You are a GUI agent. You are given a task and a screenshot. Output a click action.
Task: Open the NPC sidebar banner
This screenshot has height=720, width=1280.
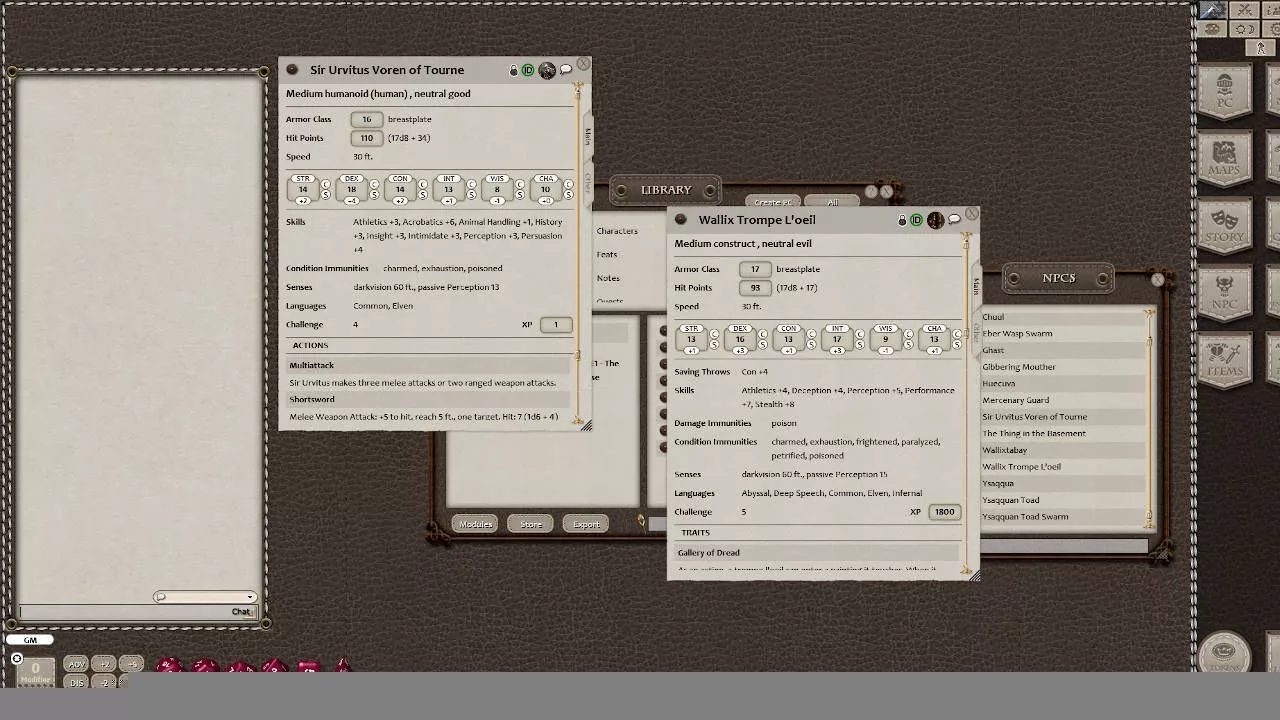1225,293
